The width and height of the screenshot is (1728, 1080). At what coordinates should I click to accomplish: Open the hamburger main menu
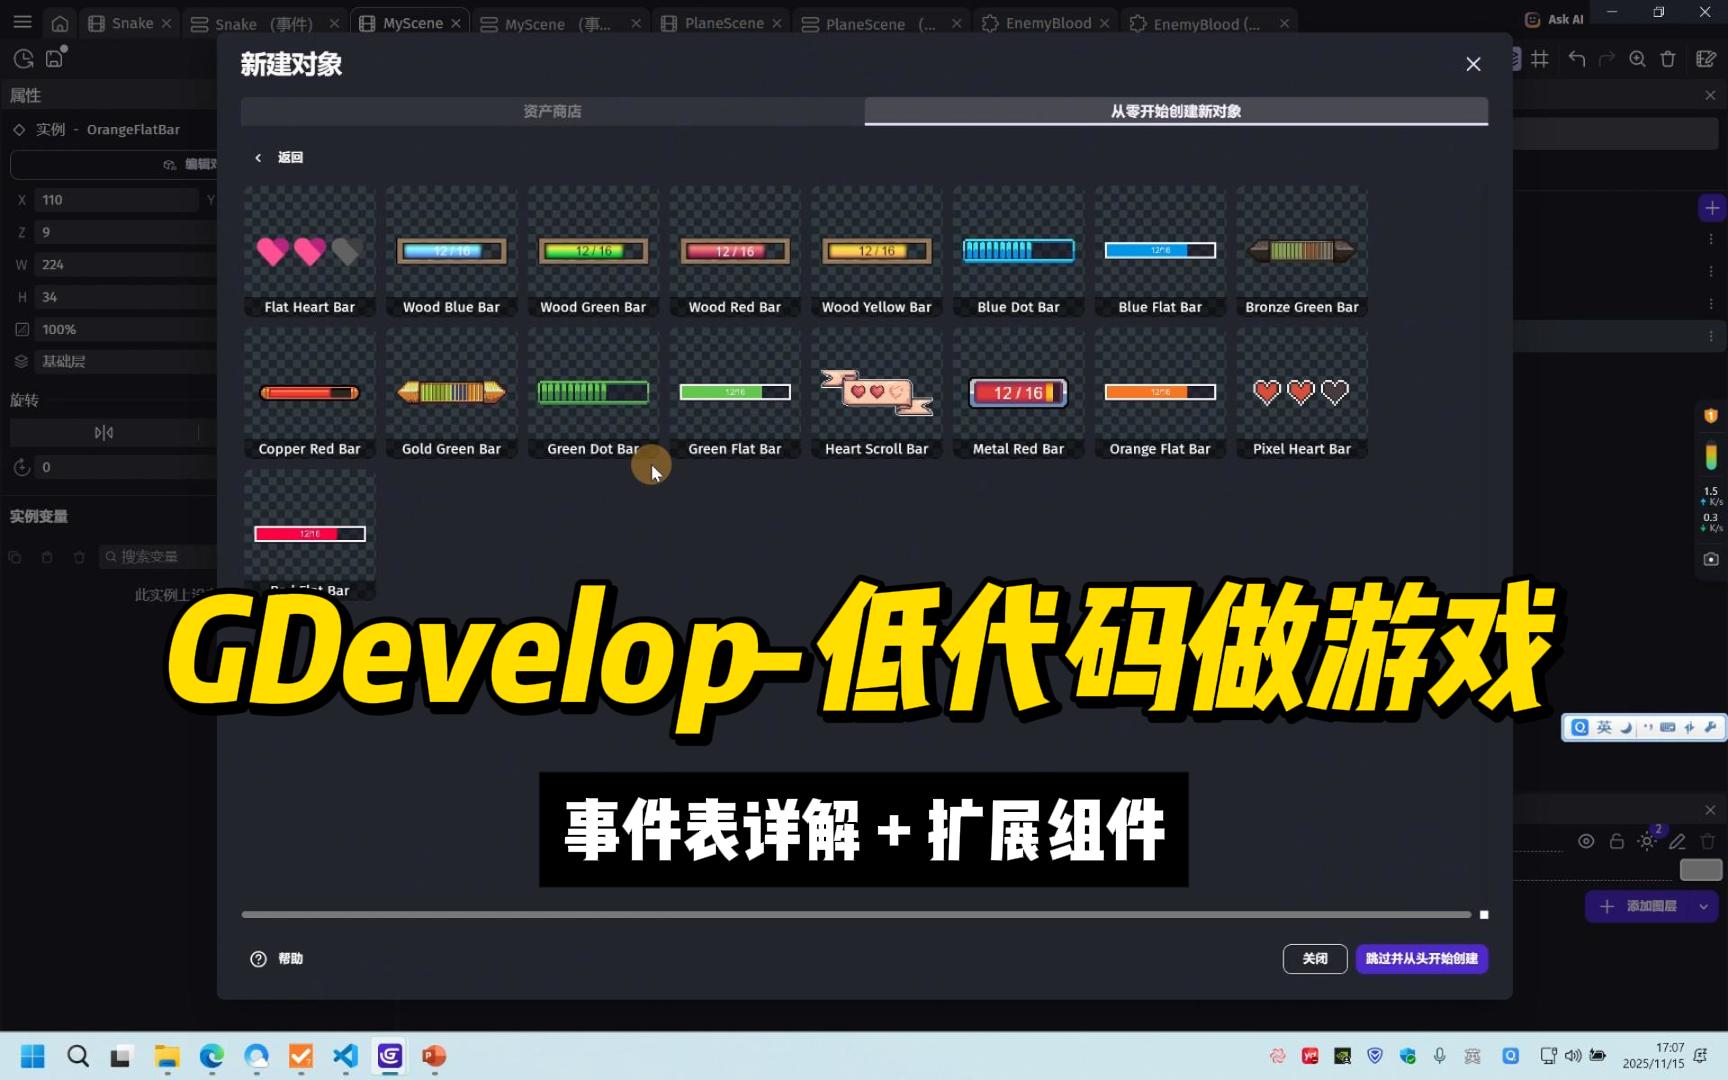tap(22, 22)
